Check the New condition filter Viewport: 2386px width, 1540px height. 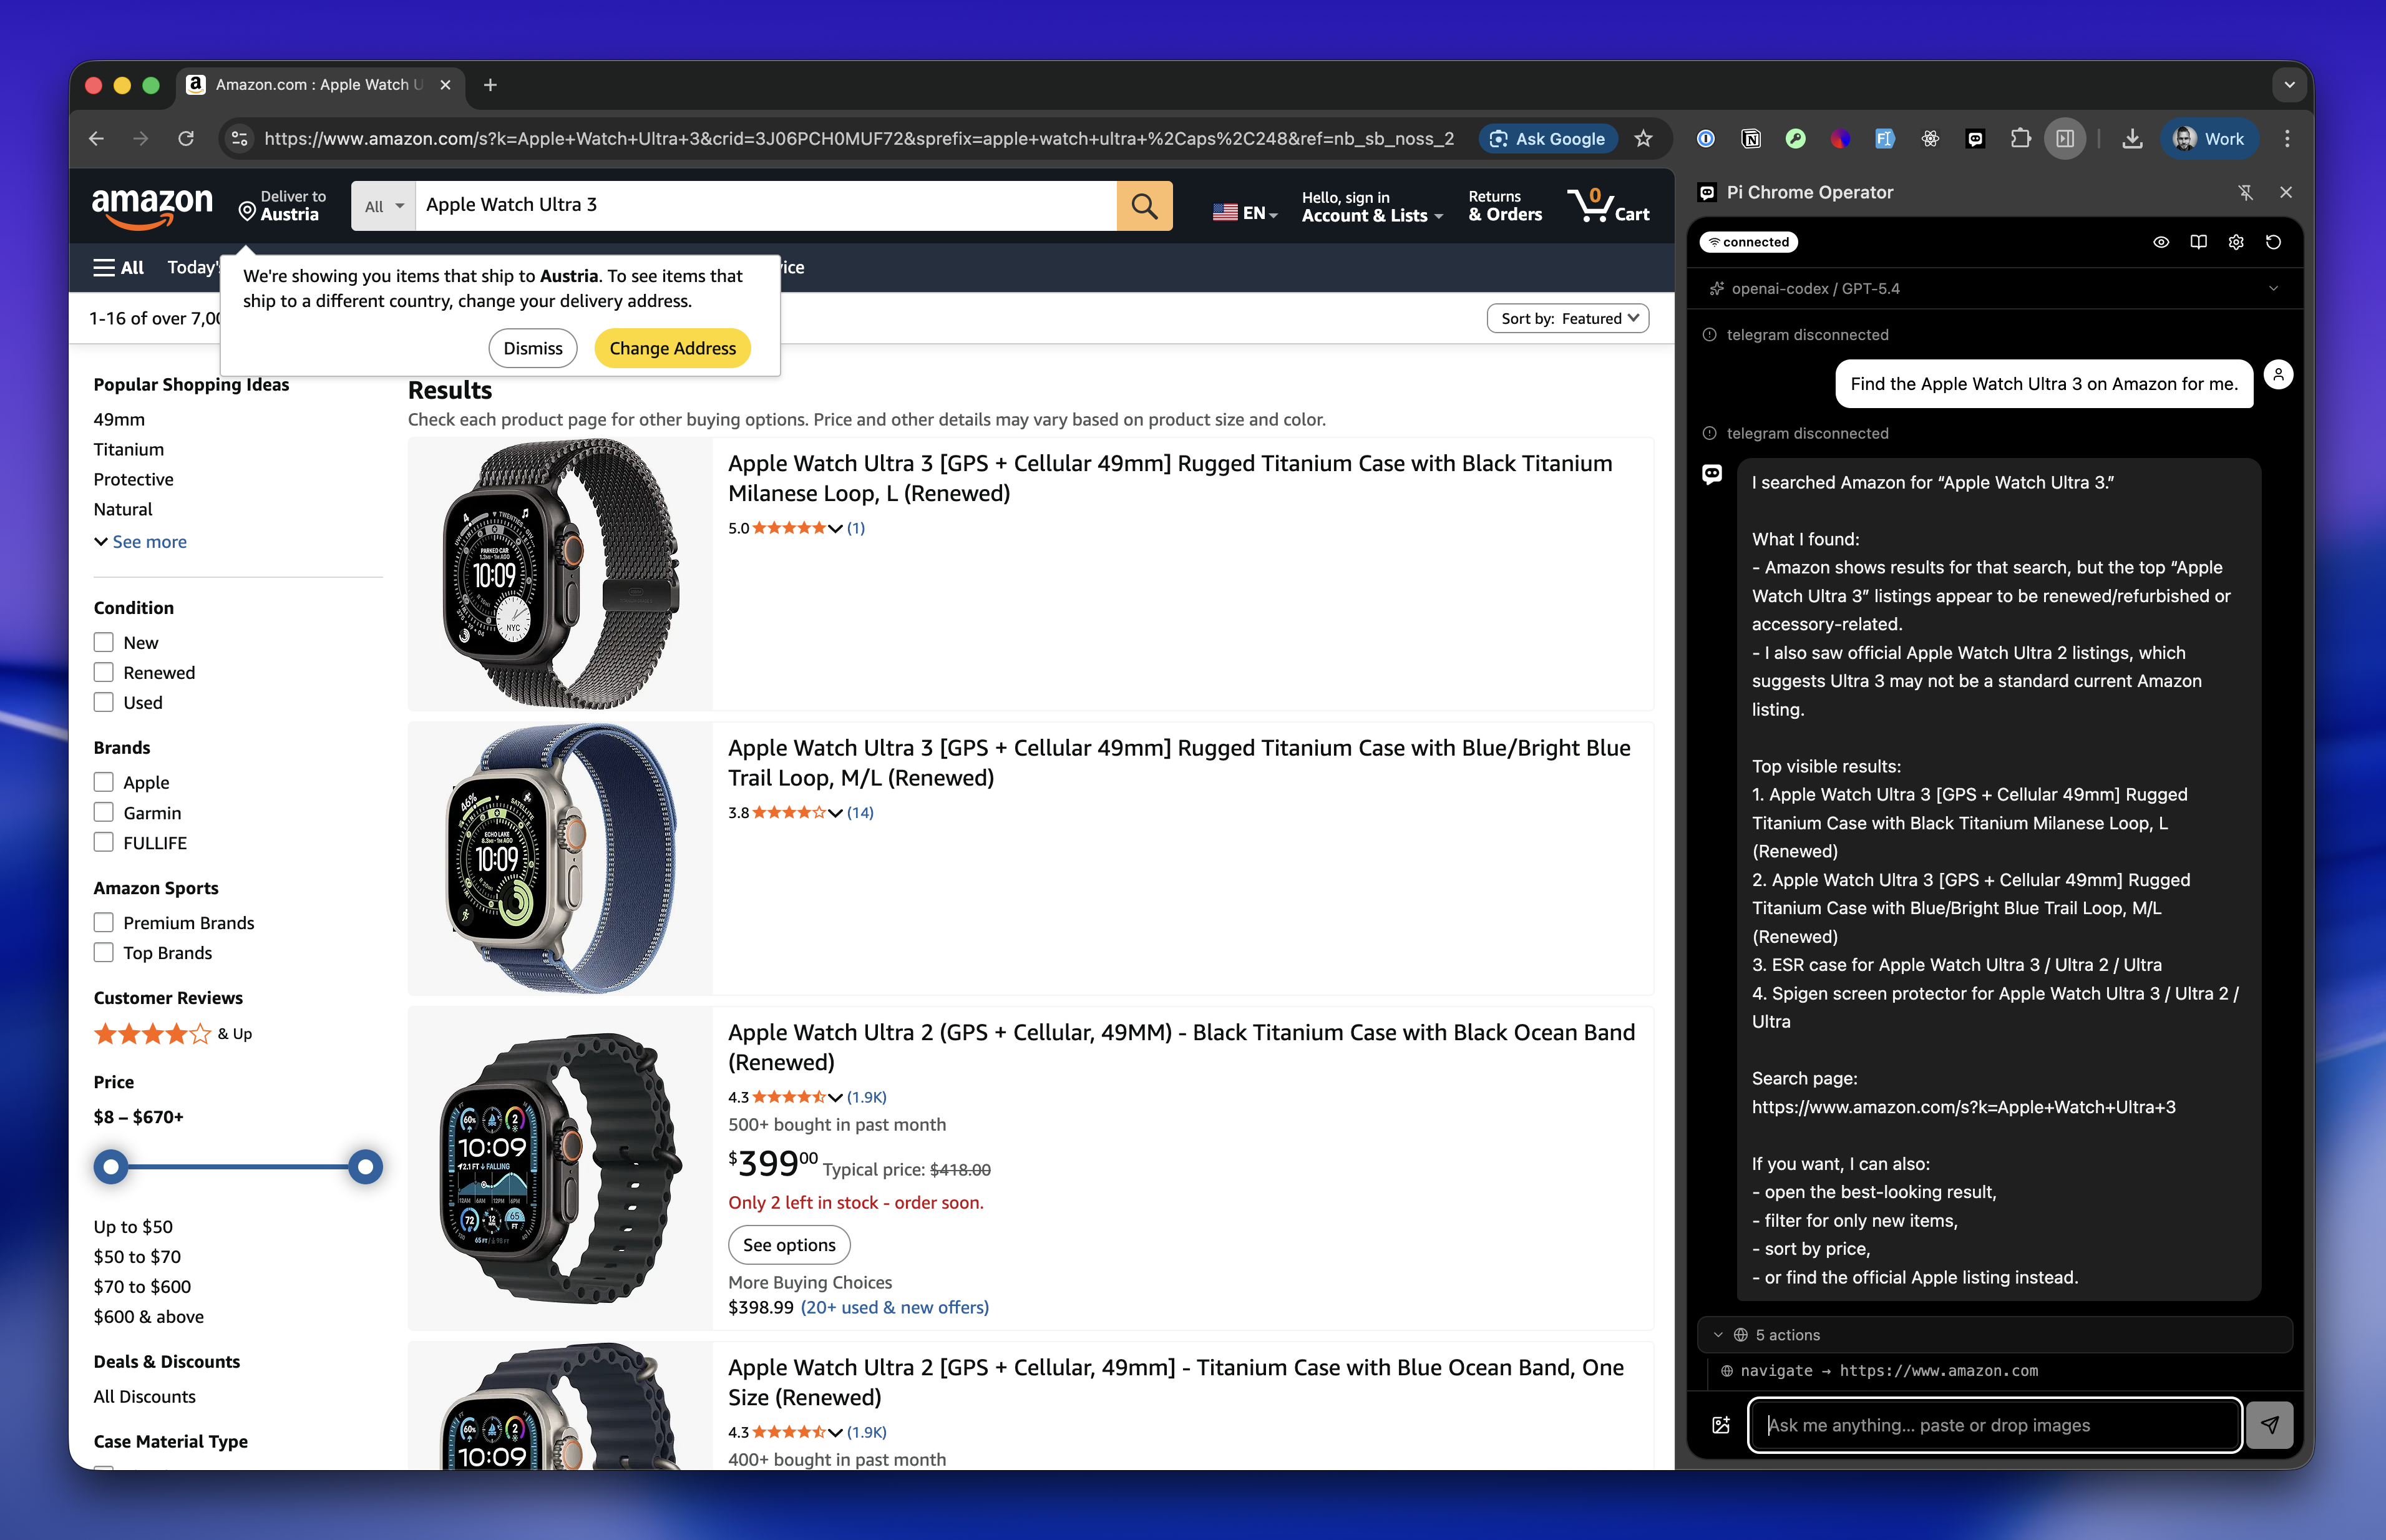click(104, 642)
